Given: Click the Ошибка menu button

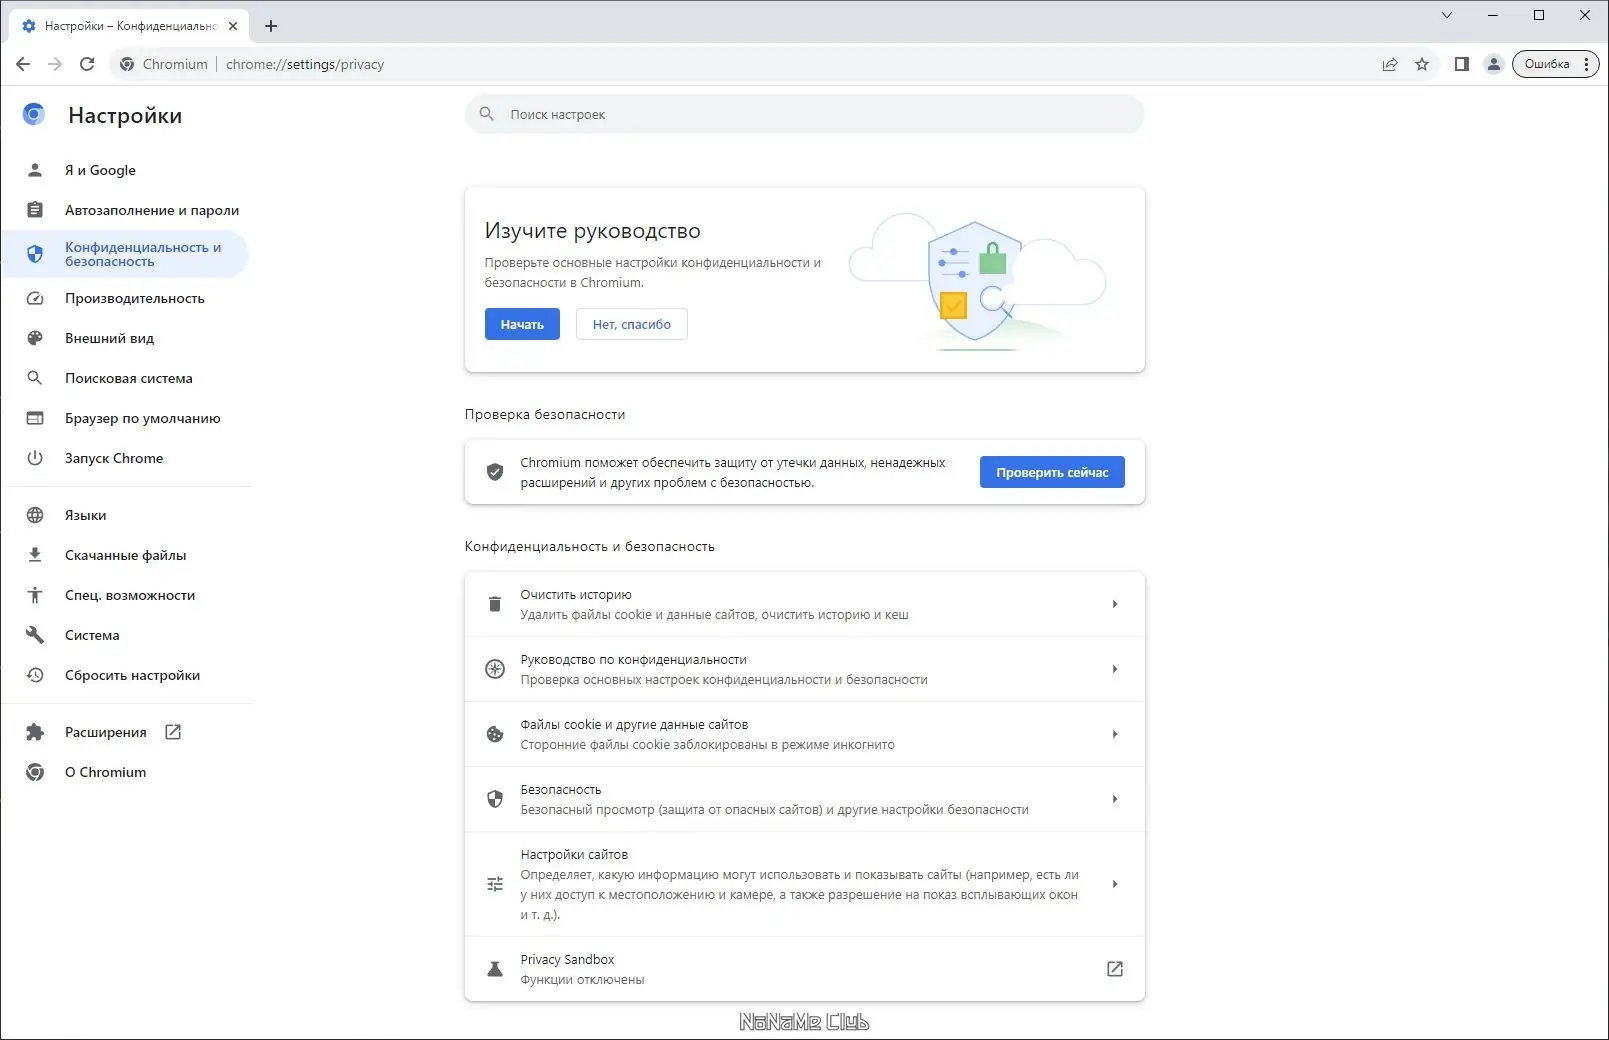Looking at the screenshot, I should point(1555,64).
